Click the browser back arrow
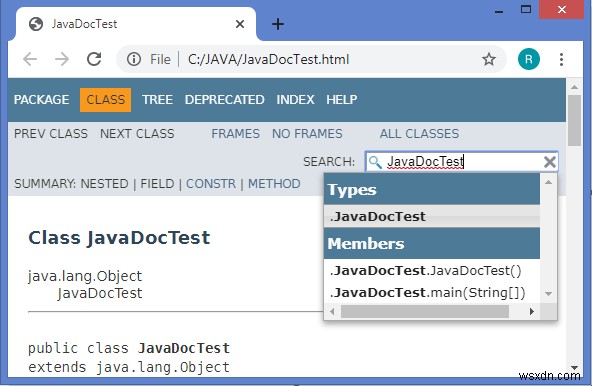This screenshot has height=386, width=592. [x=30, y=59]
